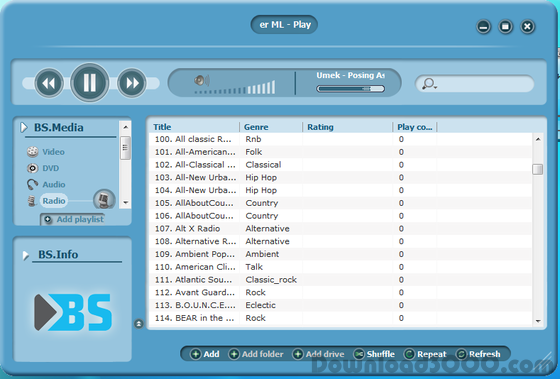The height and width of the screenshot is (379, 560).
Task: Click the round microphone icon beside Radio
Action: 104,199
